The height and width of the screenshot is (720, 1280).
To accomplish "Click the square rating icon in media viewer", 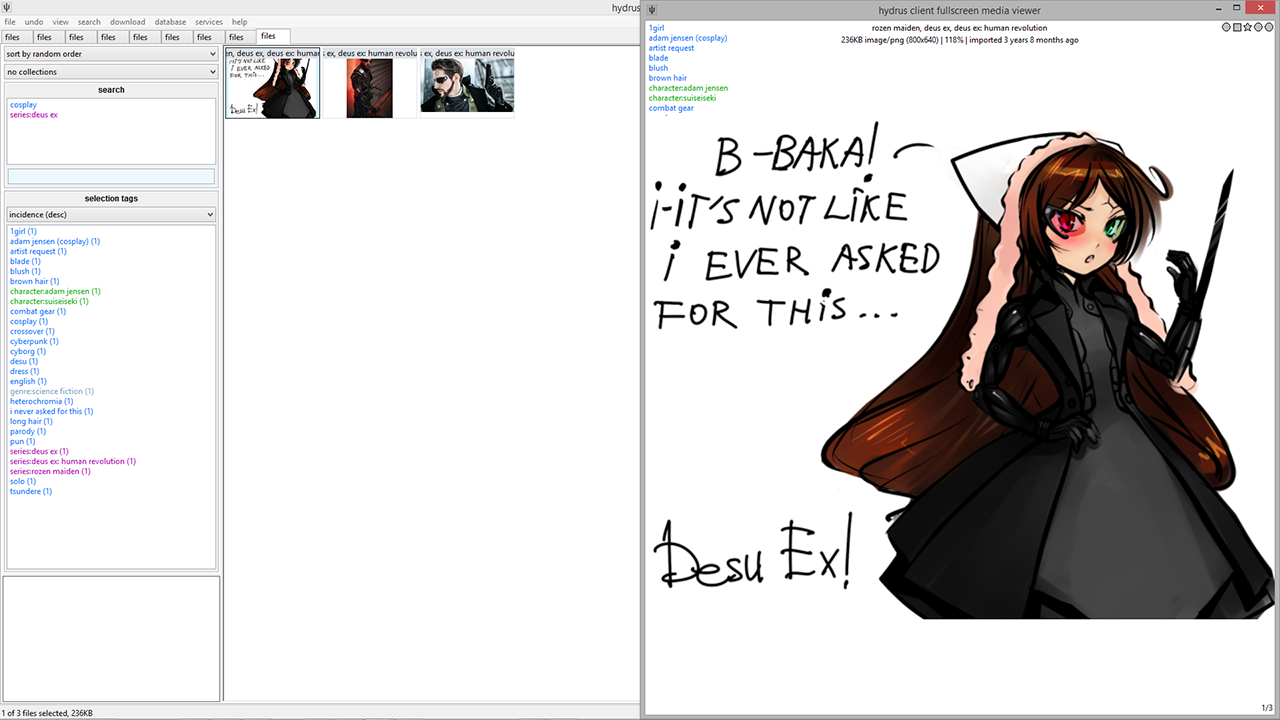I will (x=1237, y=27).
